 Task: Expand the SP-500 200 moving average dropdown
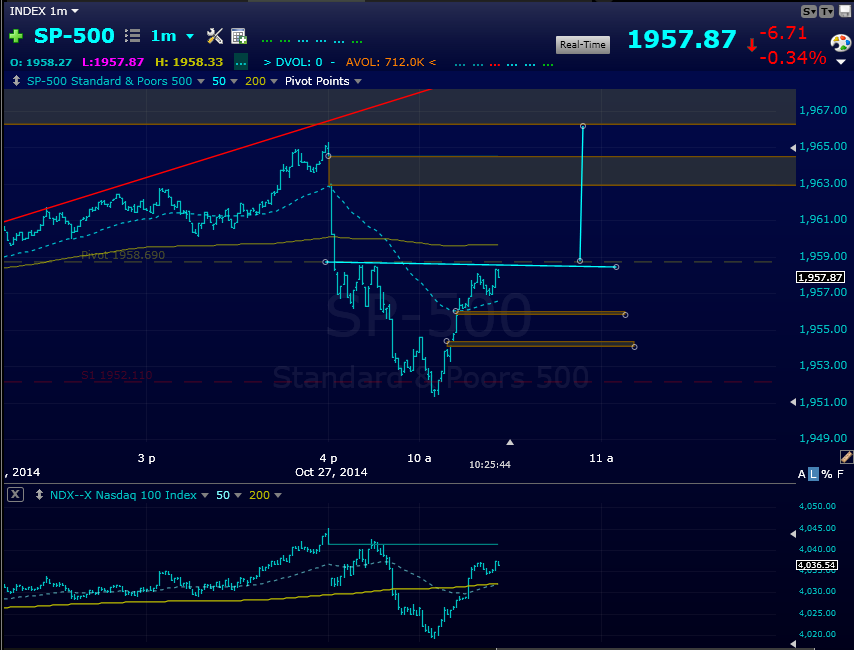click(x=274, y=81)
